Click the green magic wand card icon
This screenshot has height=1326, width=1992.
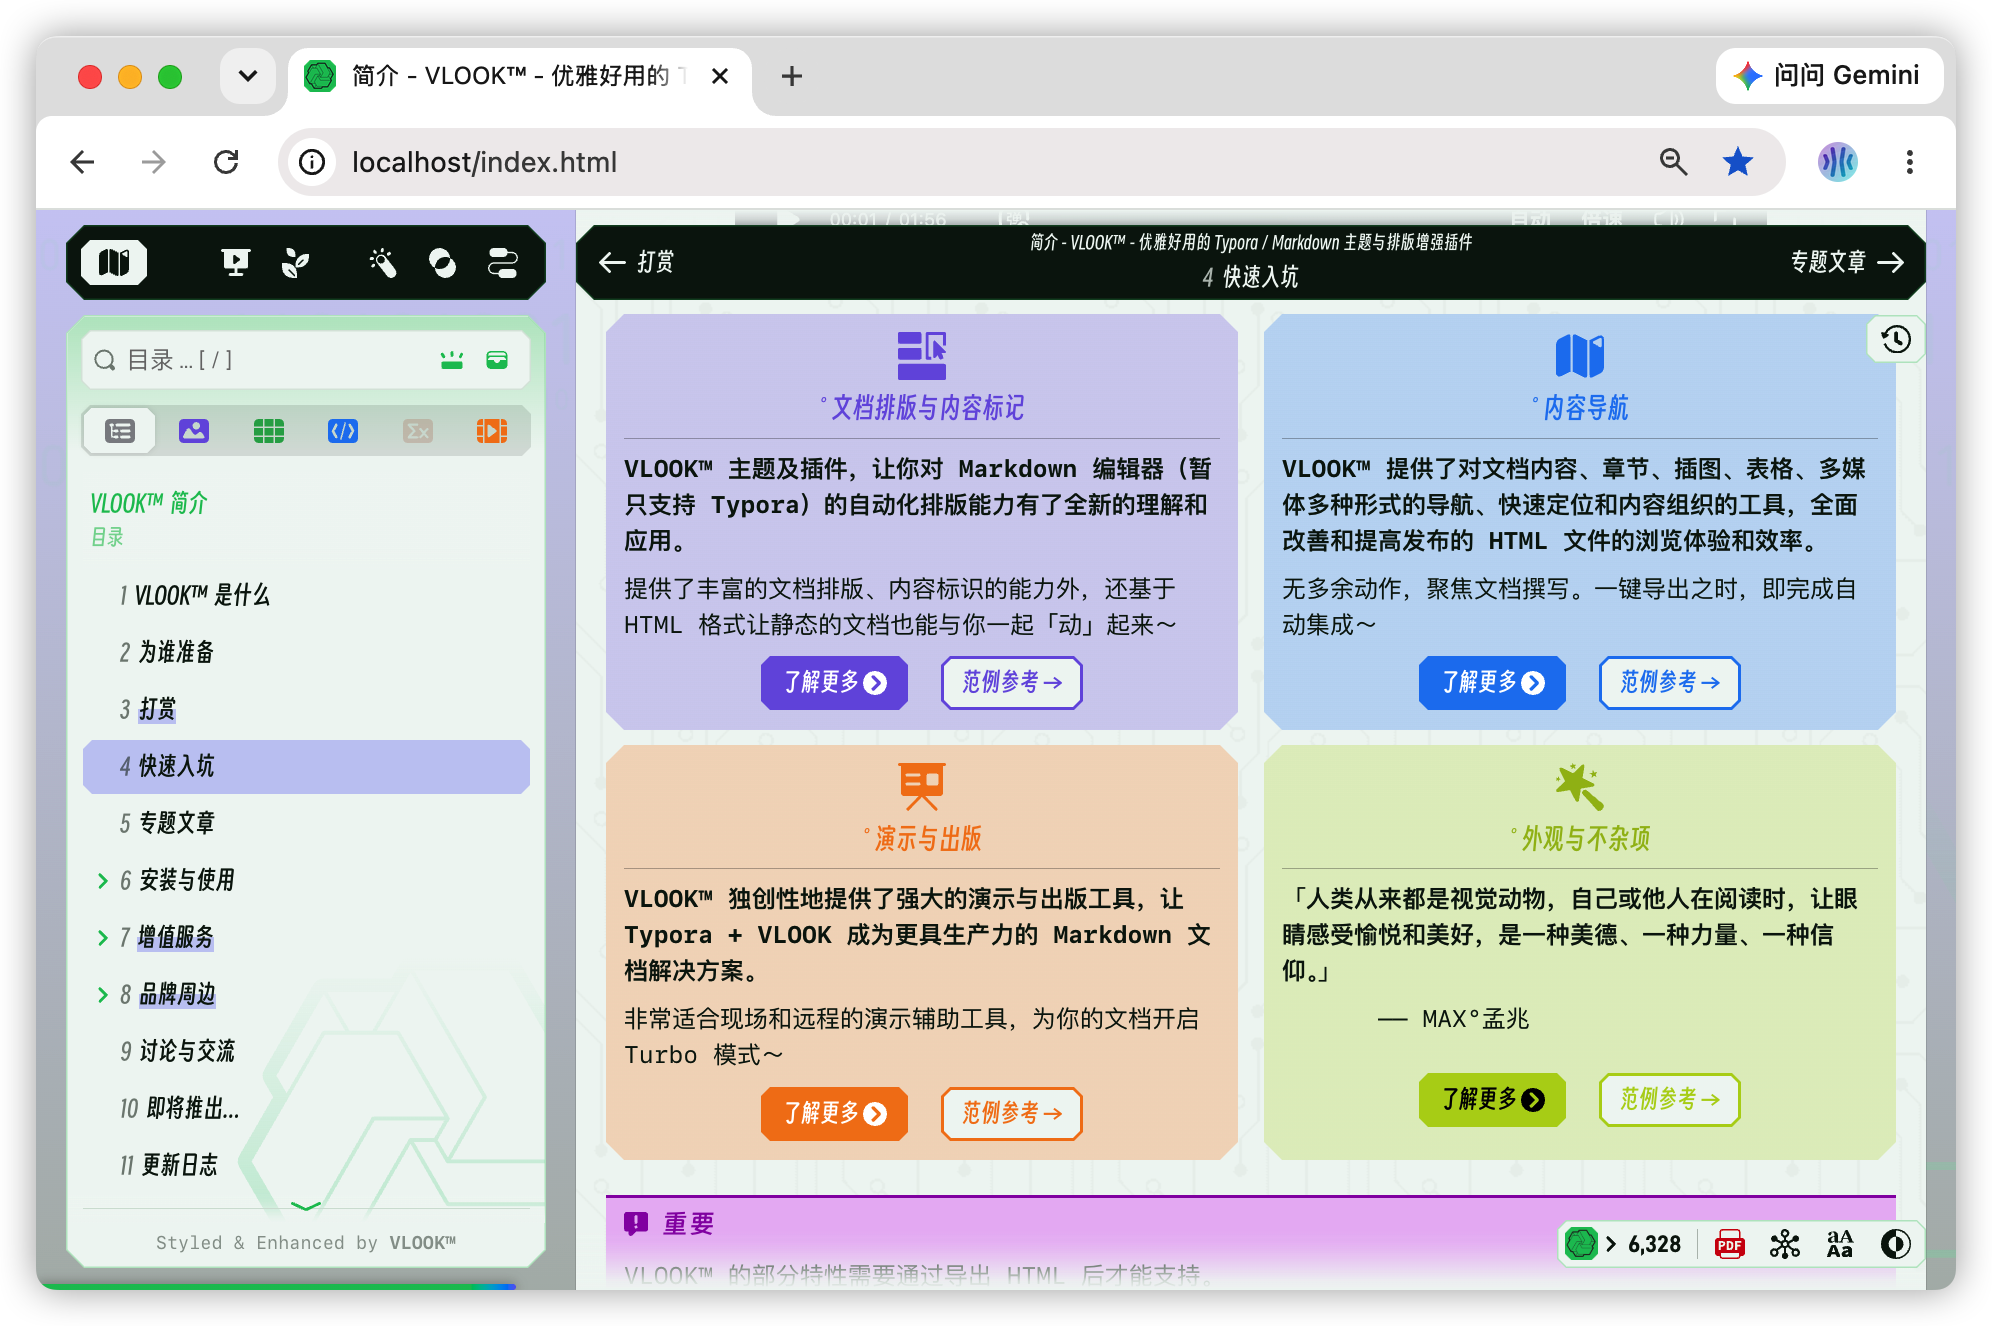1580,787
